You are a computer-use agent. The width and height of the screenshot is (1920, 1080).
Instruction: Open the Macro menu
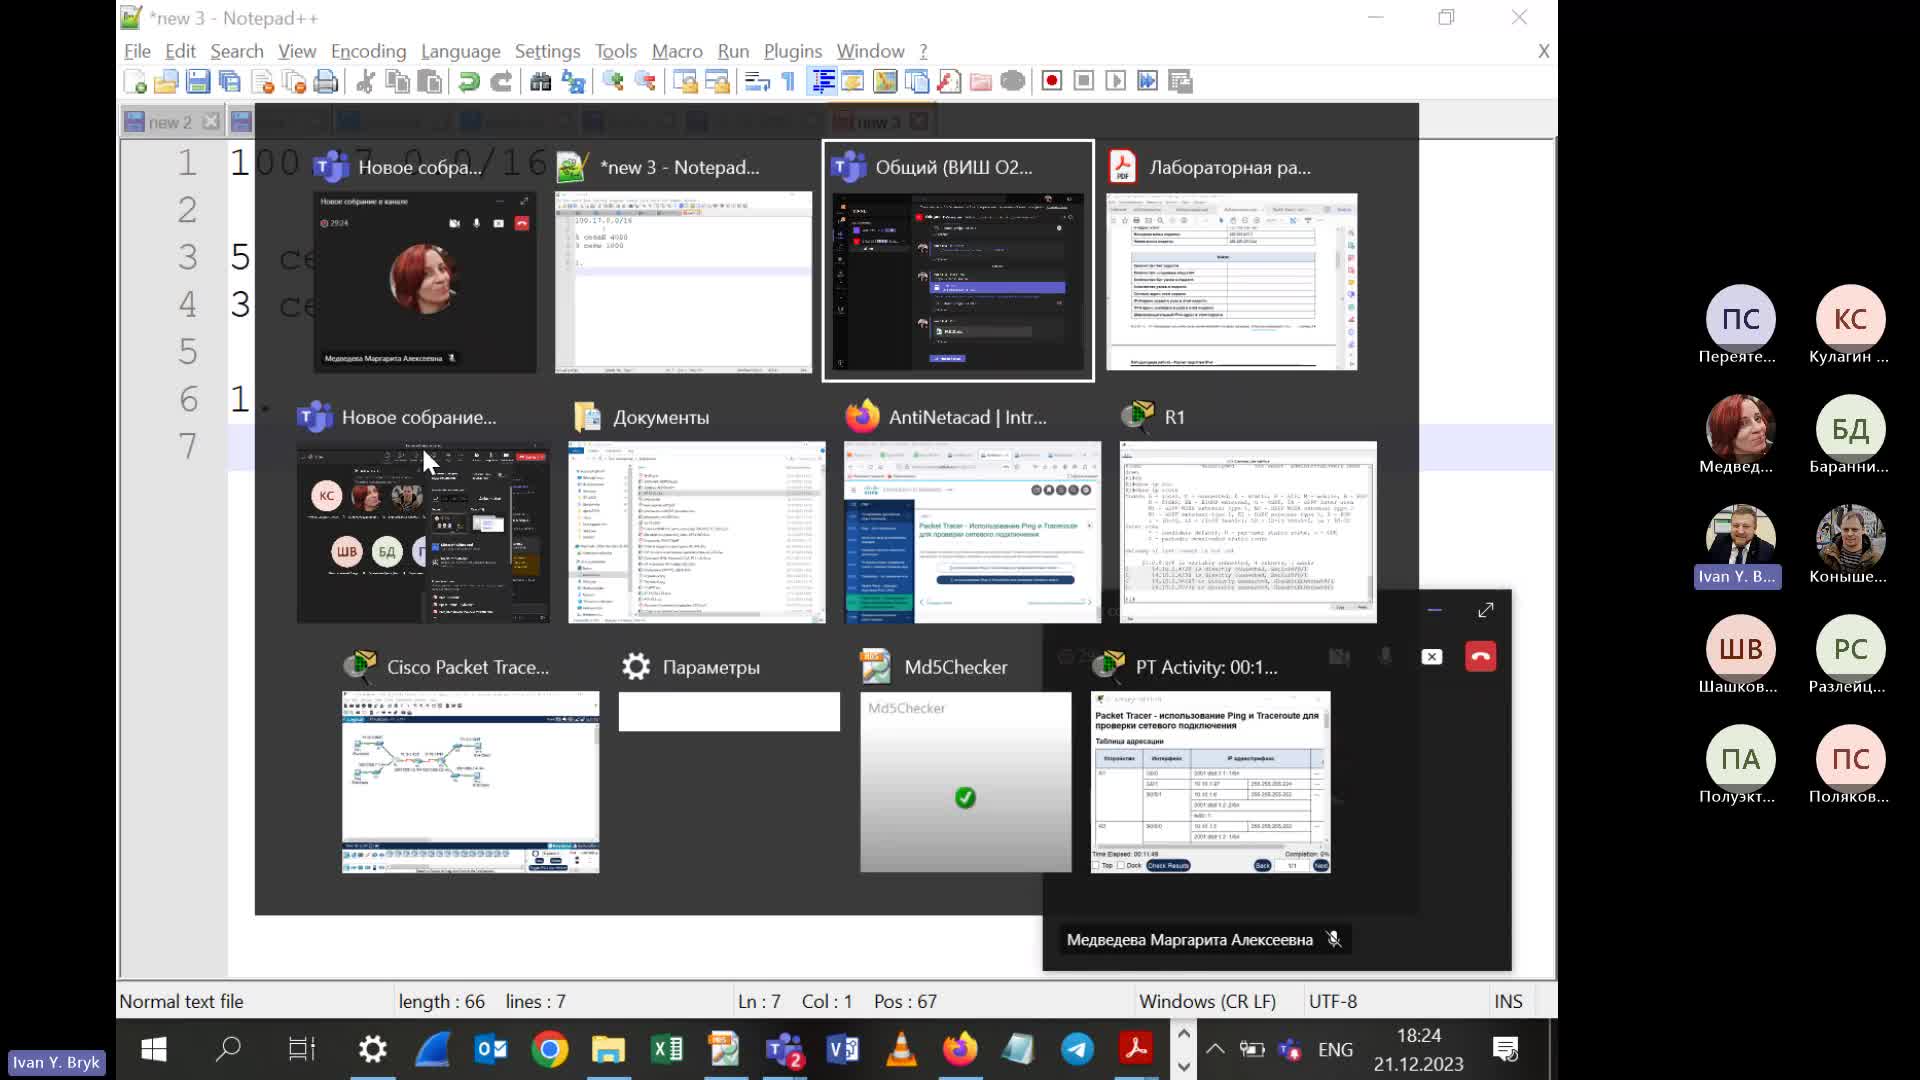677,51
